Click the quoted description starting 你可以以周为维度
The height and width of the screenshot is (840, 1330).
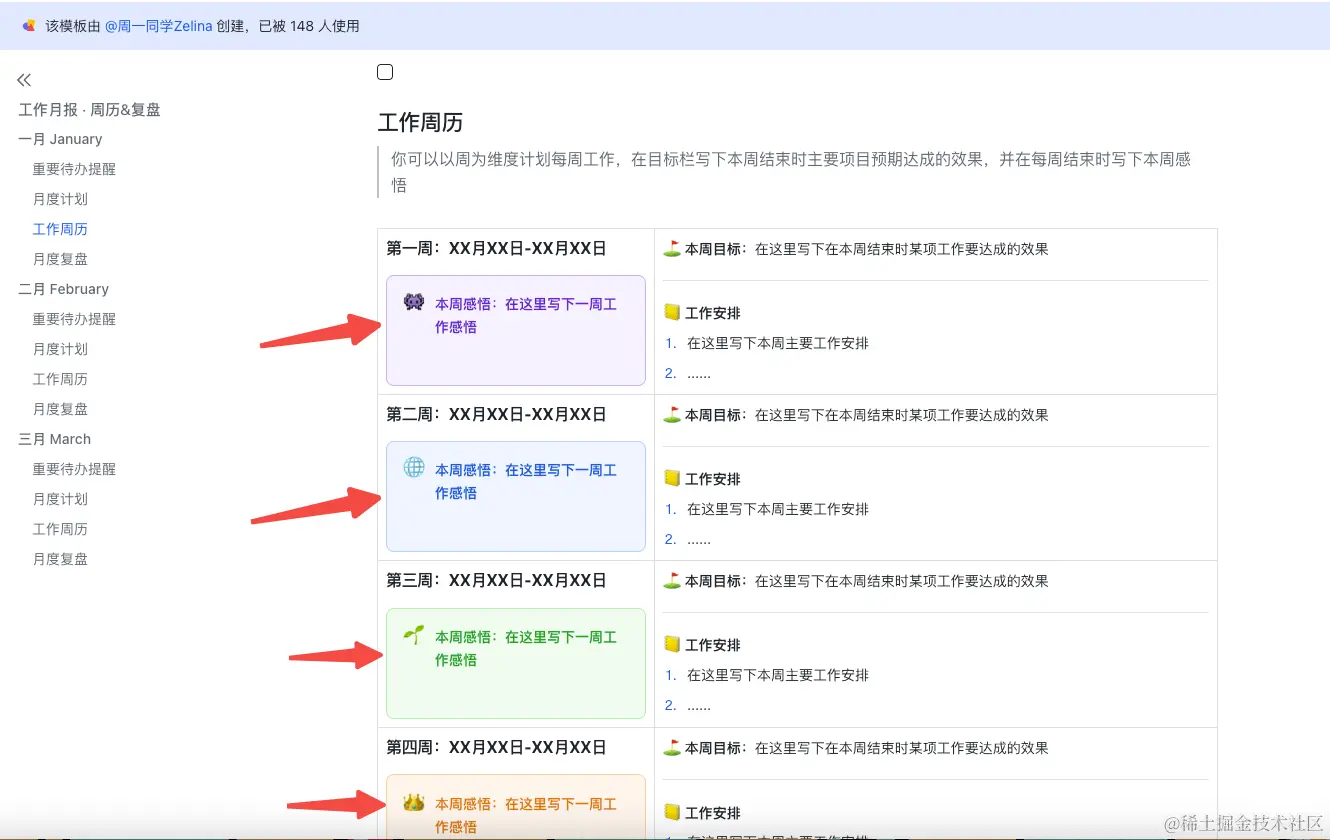coord(790,172)
